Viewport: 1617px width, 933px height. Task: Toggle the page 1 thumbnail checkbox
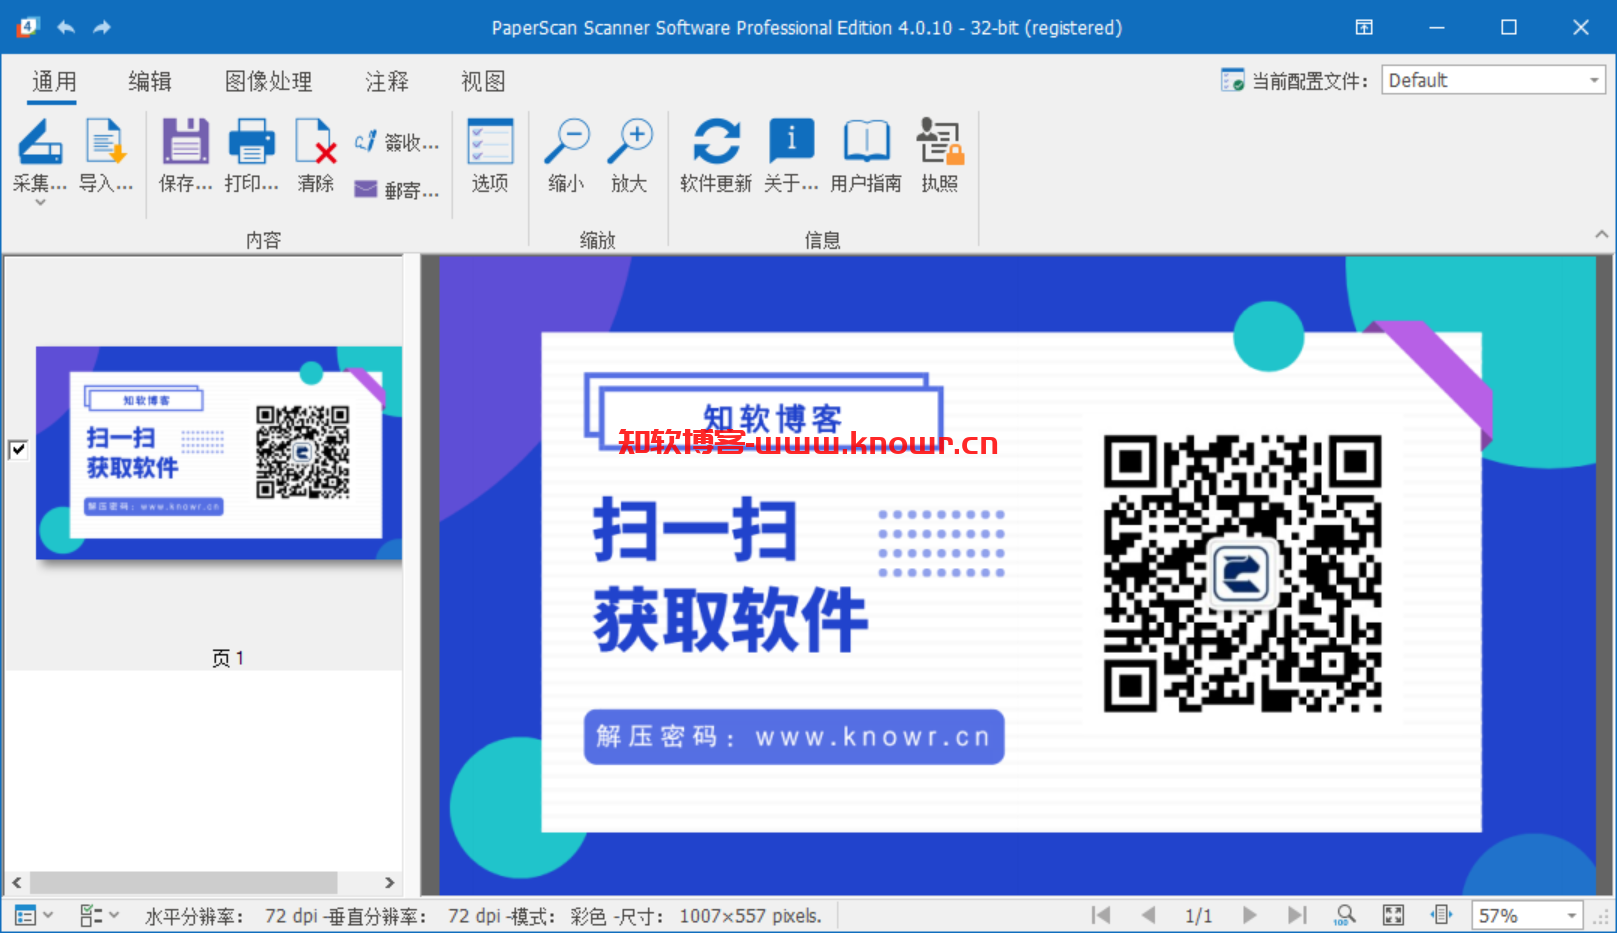[18, 449]
